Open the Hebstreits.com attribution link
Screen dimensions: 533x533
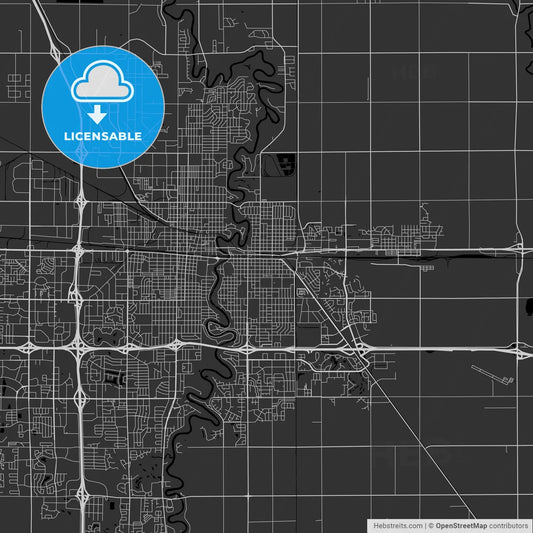398,526
